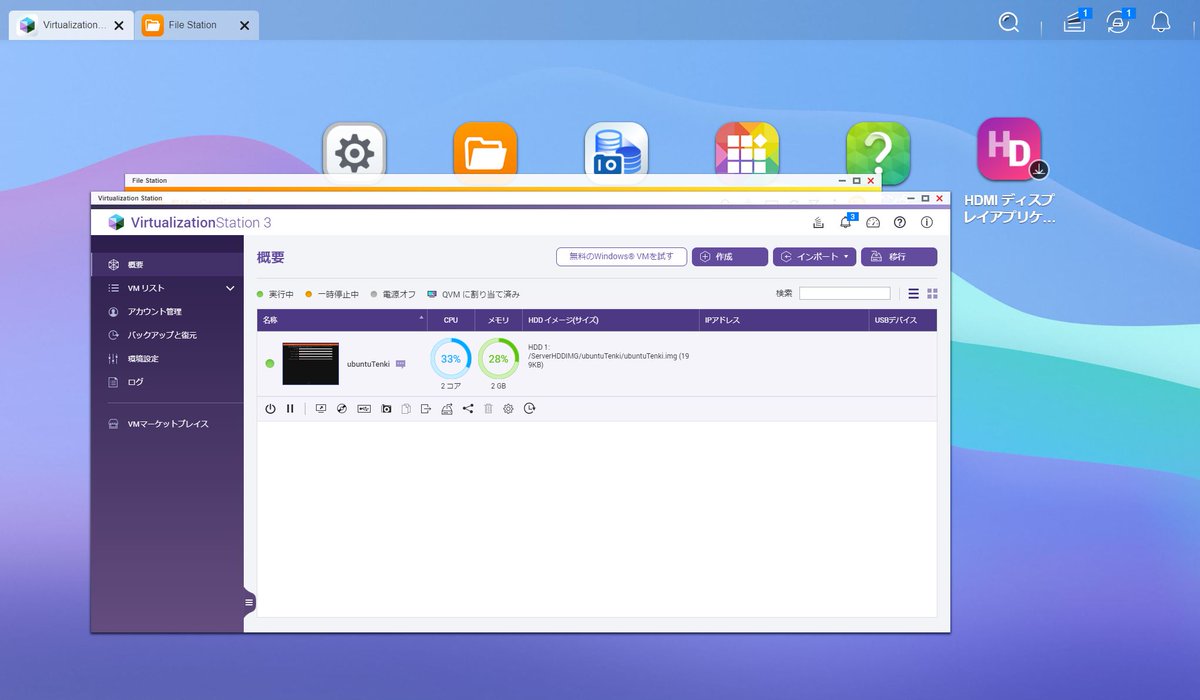Open external devices icon in top system bar
1200x700 pixels.
tap(1118, 22)
